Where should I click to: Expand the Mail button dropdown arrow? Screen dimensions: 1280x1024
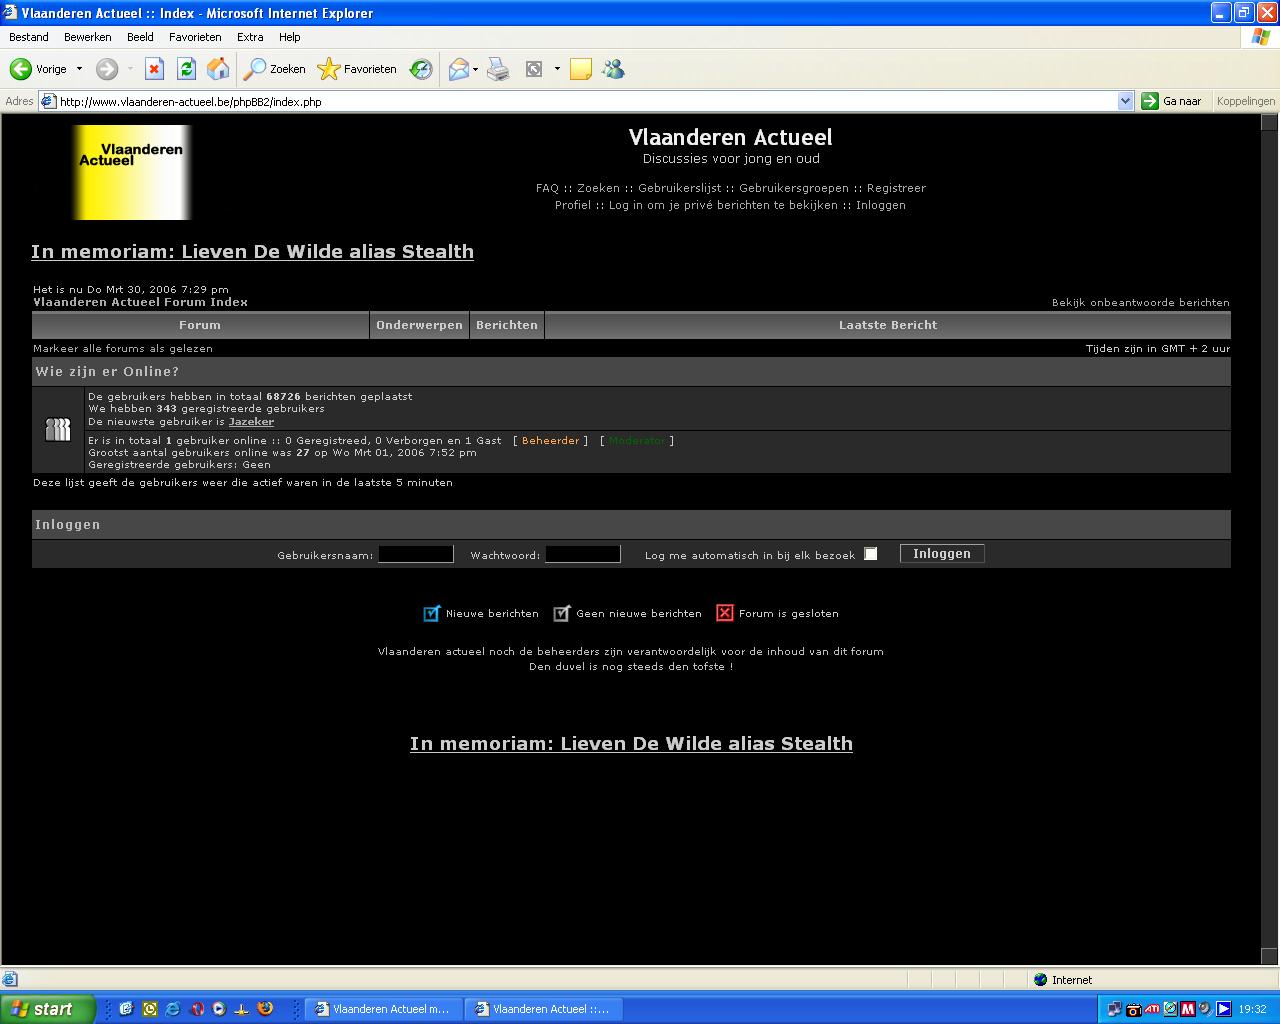click(x=476, y=69)
